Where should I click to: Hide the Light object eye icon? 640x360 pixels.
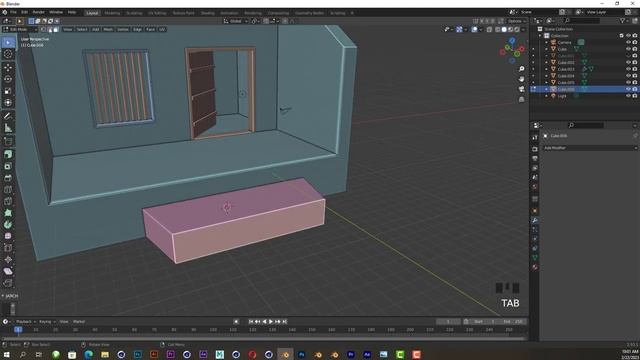[628, 96]
